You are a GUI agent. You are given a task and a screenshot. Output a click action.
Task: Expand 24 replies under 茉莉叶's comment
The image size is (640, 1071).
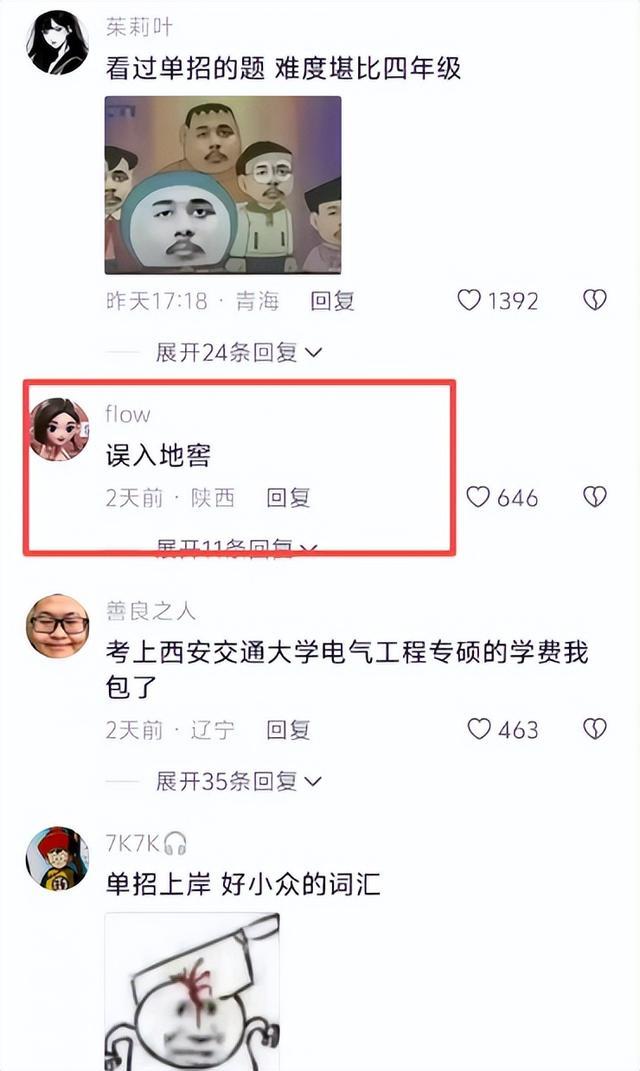[x=238, y=352]
